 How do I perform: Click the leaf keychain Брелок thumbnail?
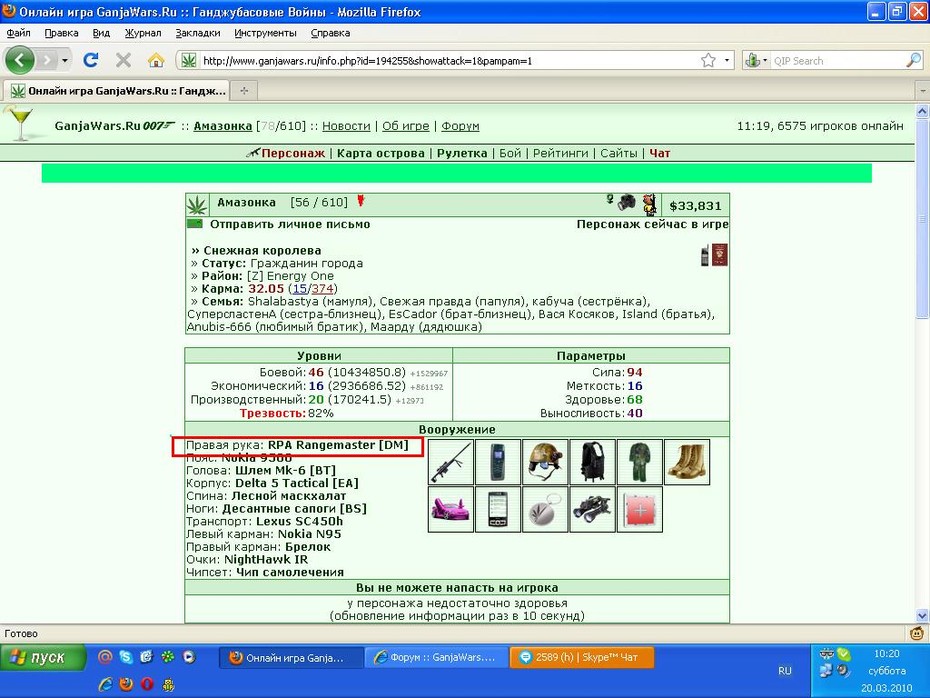click(545, 509)
